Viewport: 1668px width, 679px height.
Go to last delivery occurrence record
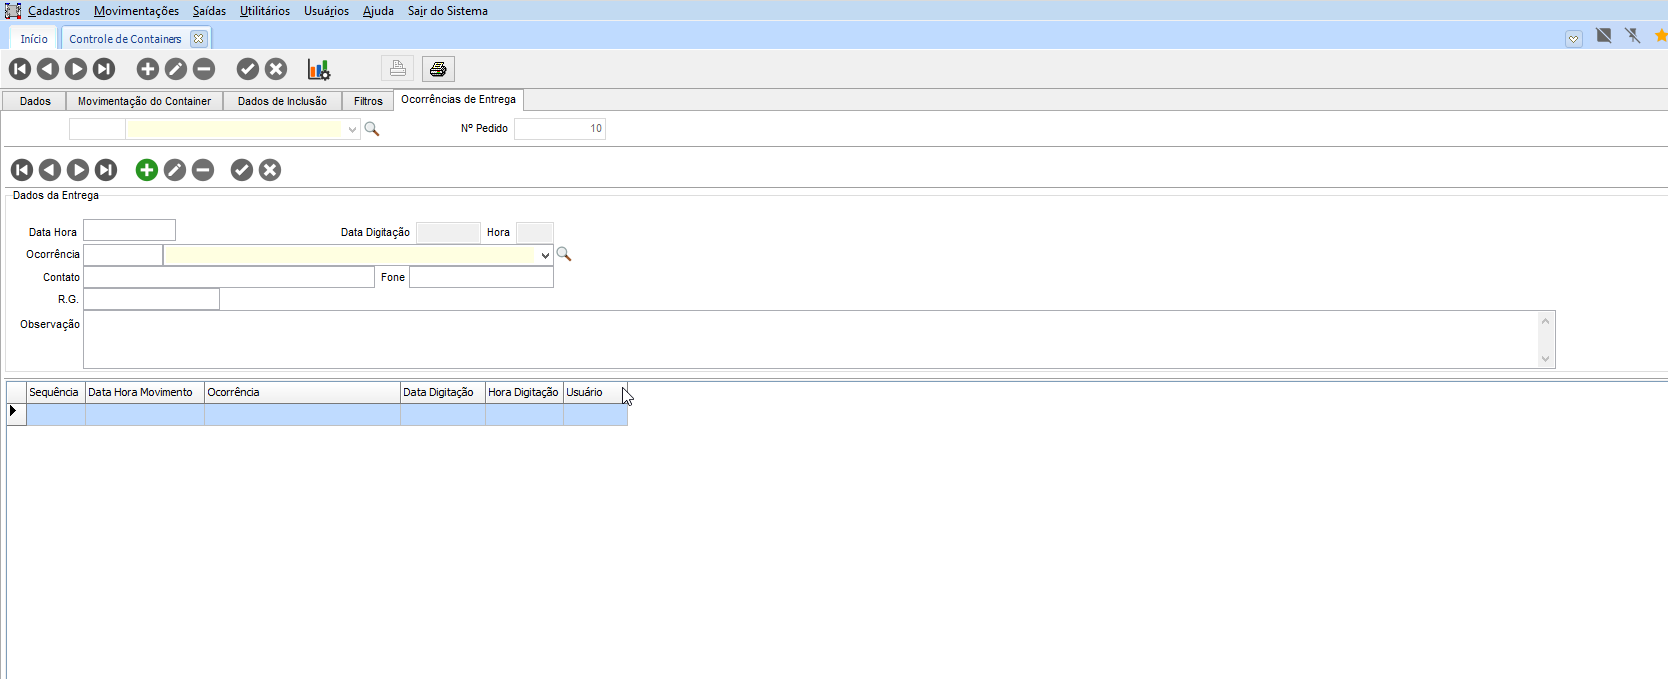click(x=106, y=170)
